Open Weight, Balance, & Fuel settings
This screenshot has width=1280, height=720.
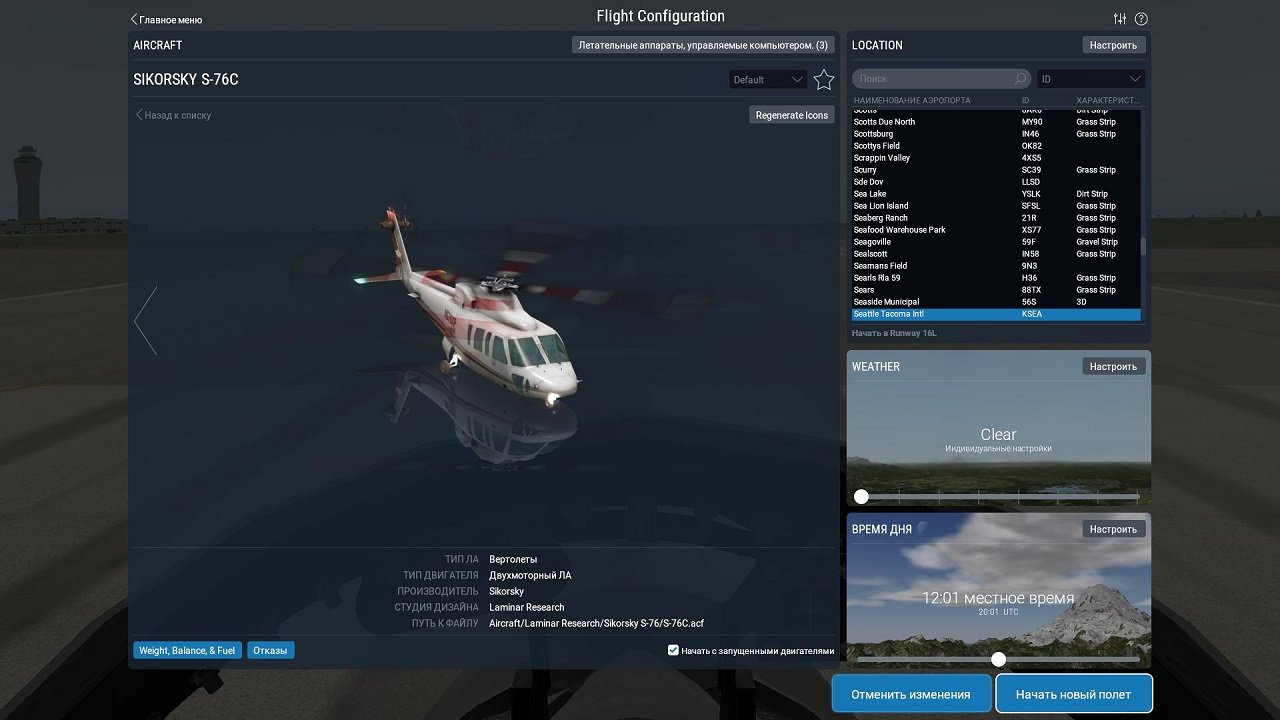(186, 650)
